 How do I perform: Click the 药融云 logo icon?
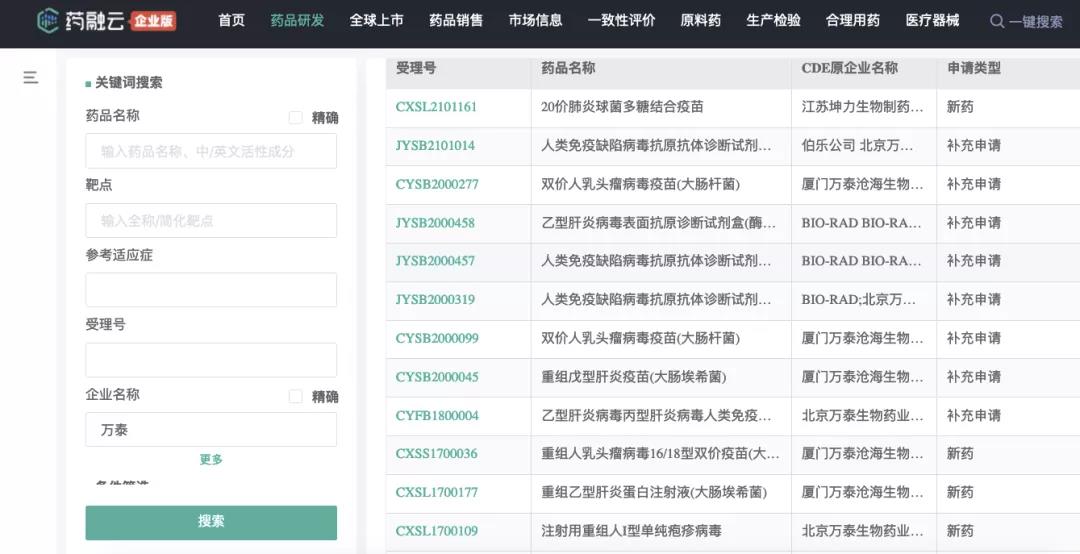[48, 21]
